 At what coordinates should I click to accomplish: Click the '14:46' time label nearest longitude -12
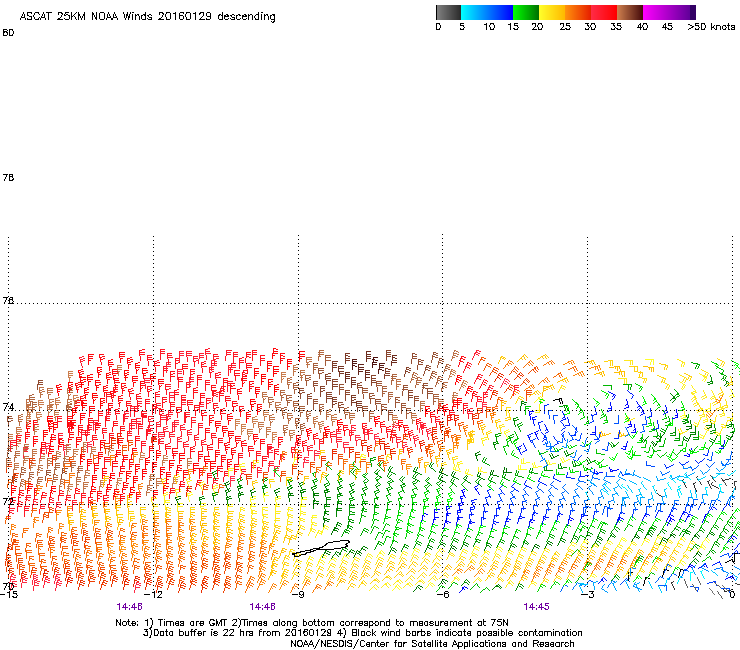(129, 607)
